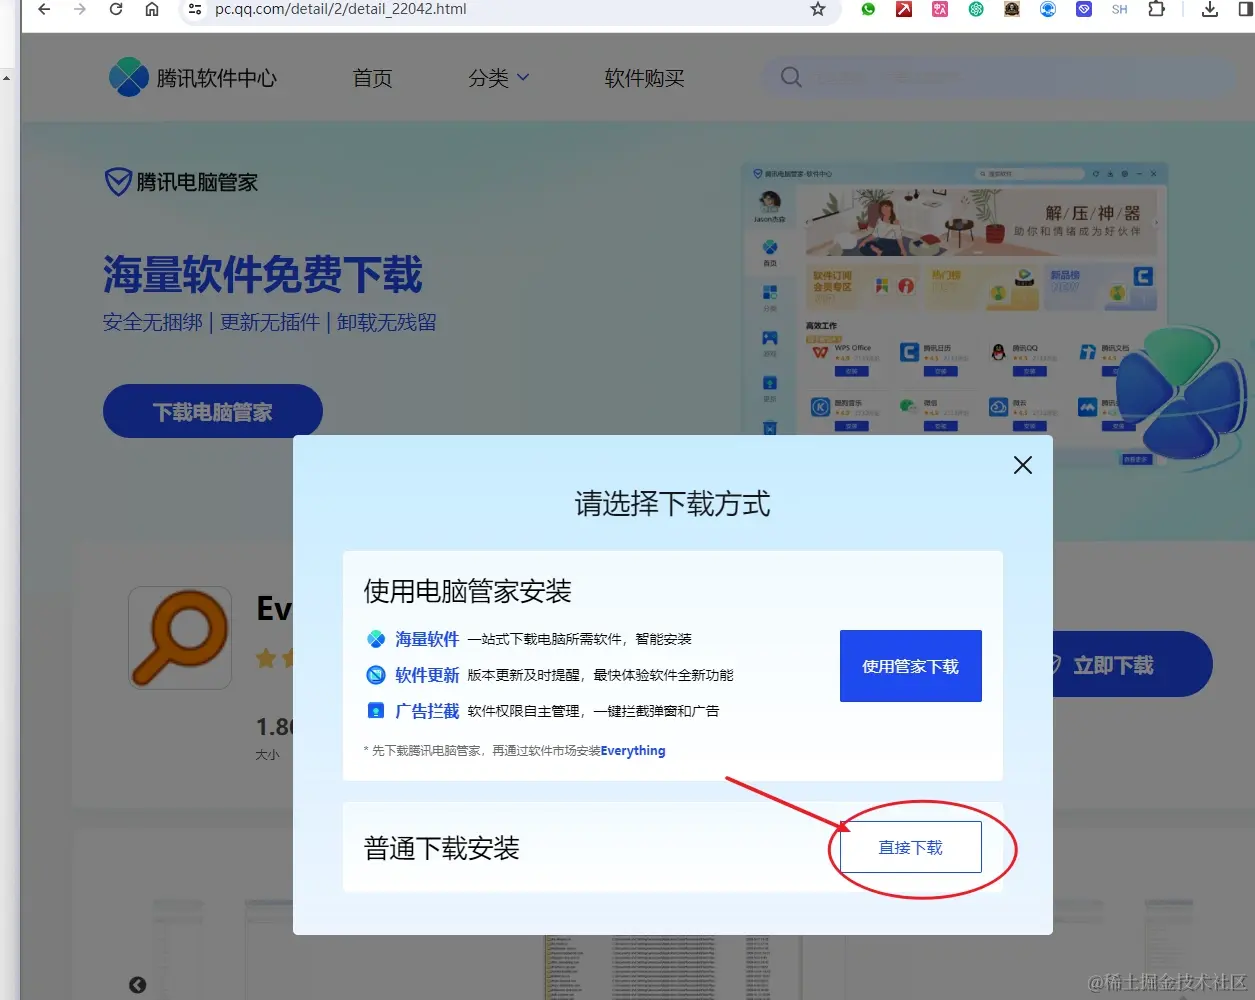Click 直接下载 button
Viewport: 1255px width, 1000px height.
tap(911, 848)
